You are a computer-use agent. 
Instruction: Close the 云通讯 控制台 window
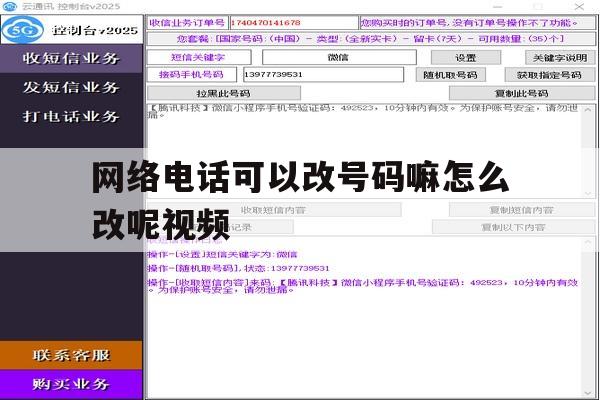pos(579,7)
